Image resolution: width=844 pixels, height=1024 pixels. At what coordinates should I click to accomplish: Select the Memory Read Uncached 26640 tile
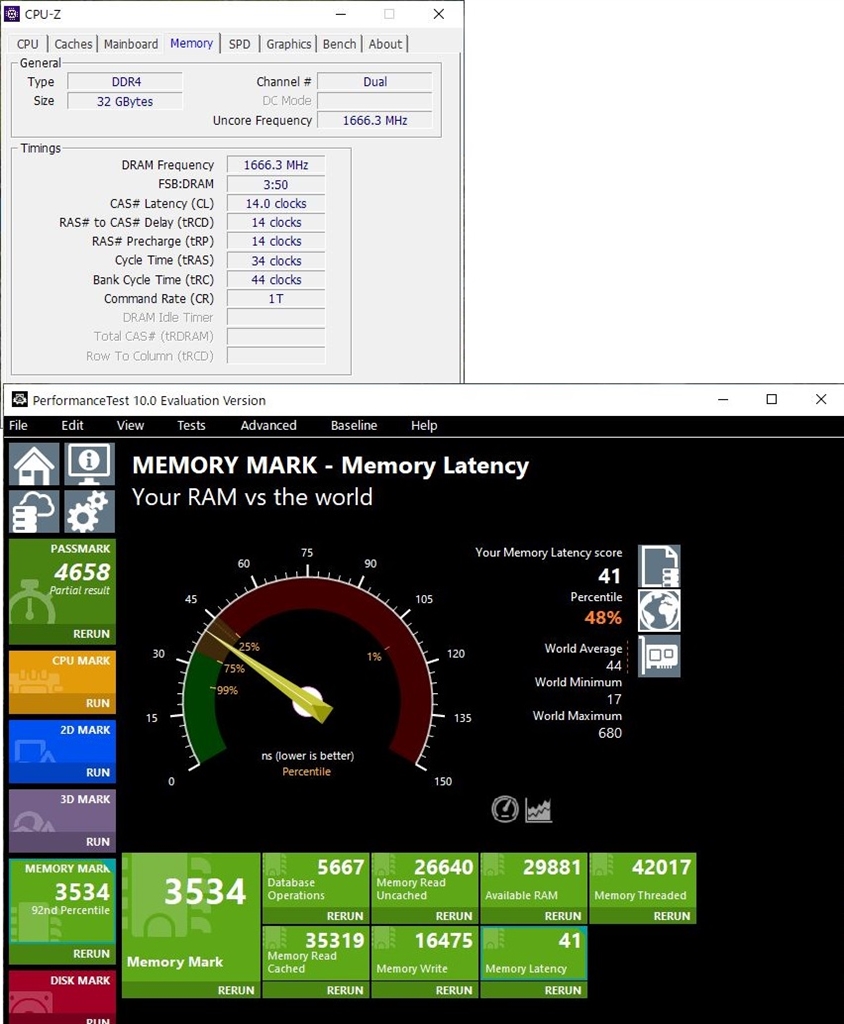[x=425, y=880]
